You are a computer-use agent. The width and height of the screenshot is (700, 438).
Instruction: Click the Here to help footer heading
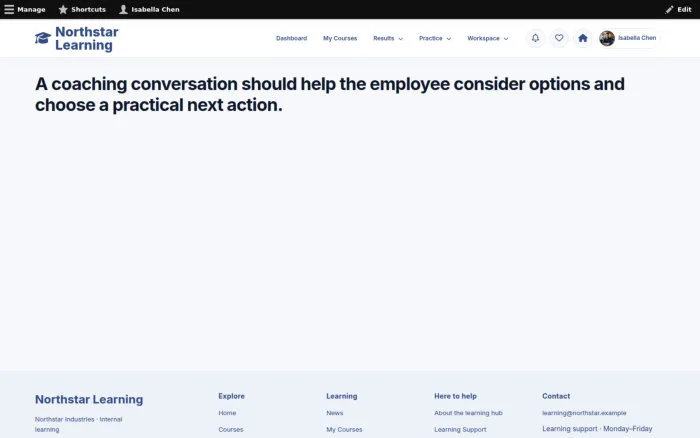pos(455,396)
